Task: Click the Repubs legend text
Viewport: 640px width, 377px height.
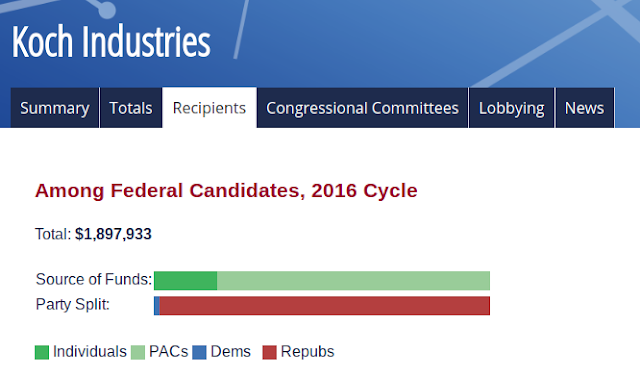Action: pos(307,352)
